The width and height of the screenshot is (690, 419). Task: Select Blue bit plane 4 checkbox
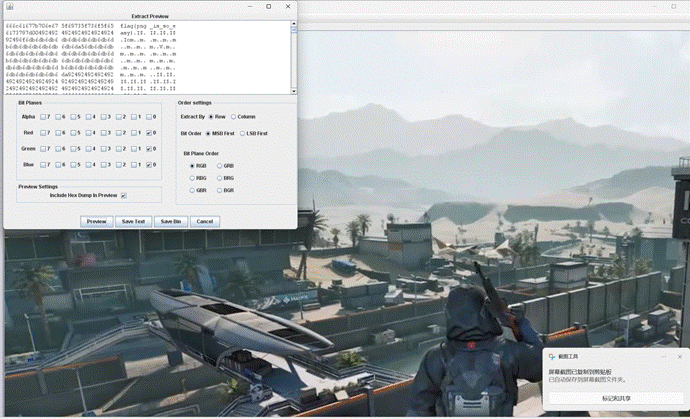click(x=88, y=165)
